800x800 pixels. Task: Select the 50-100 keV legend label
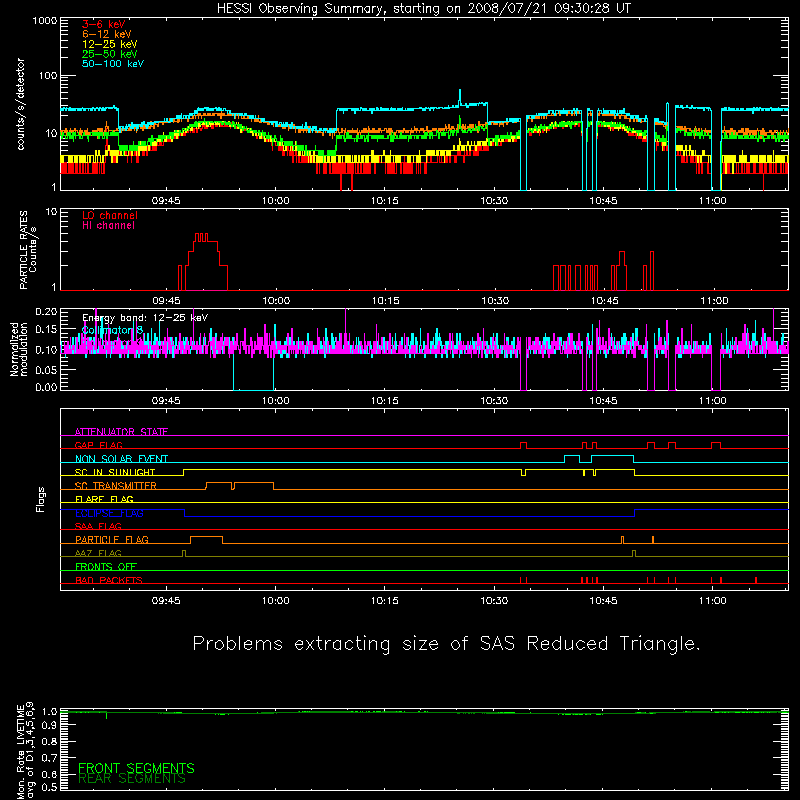click(x=113, y=64)
